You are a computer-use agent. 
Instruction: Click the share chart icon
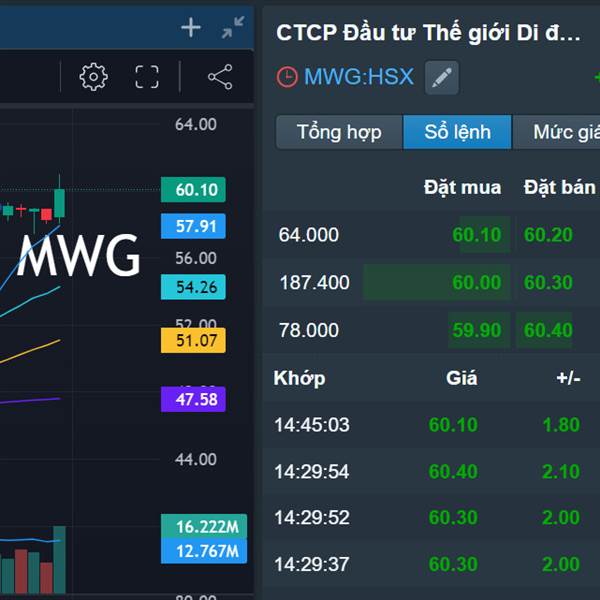tap(220, 77)
